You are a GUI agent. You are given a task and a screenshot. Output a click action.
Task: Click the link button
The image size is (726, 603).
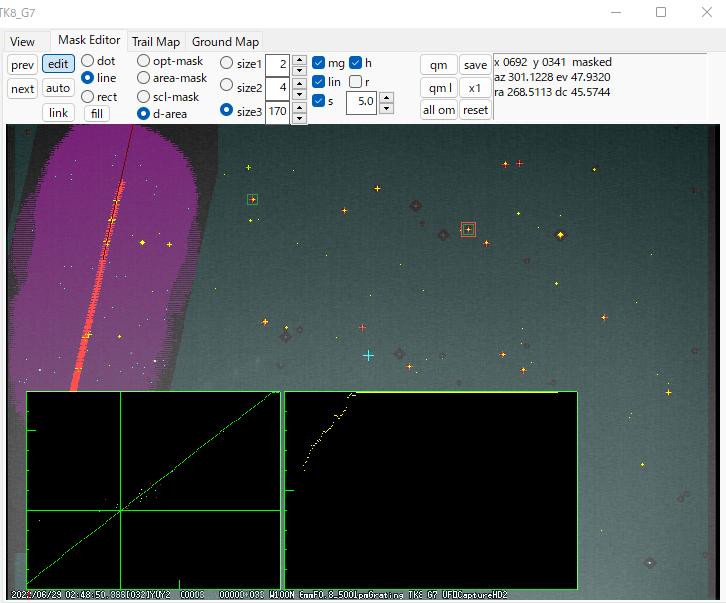point(59,113)
